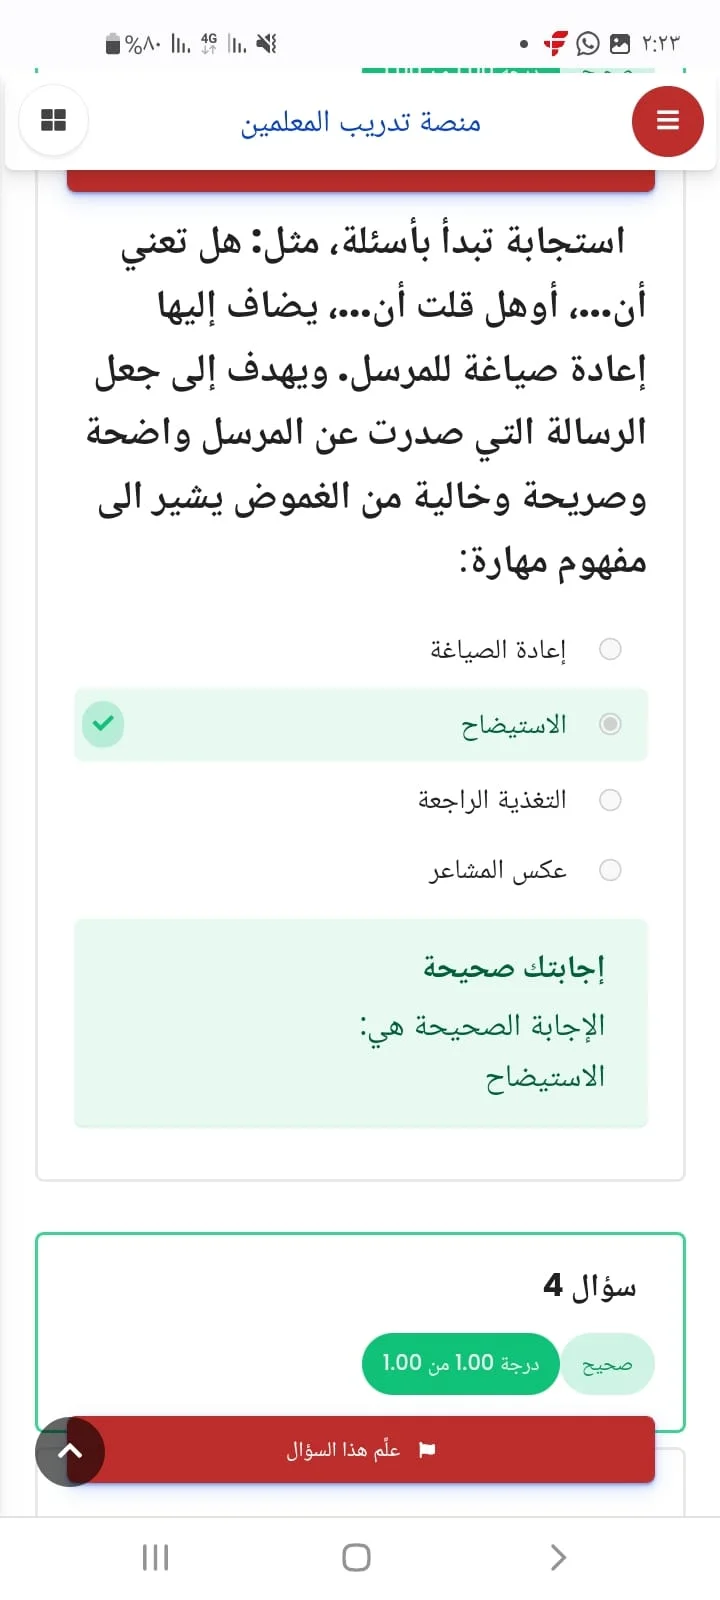This screenshot has height=1600, width=720.
Task: Tap the battery icon in status bar
Action: pos(113,44)
